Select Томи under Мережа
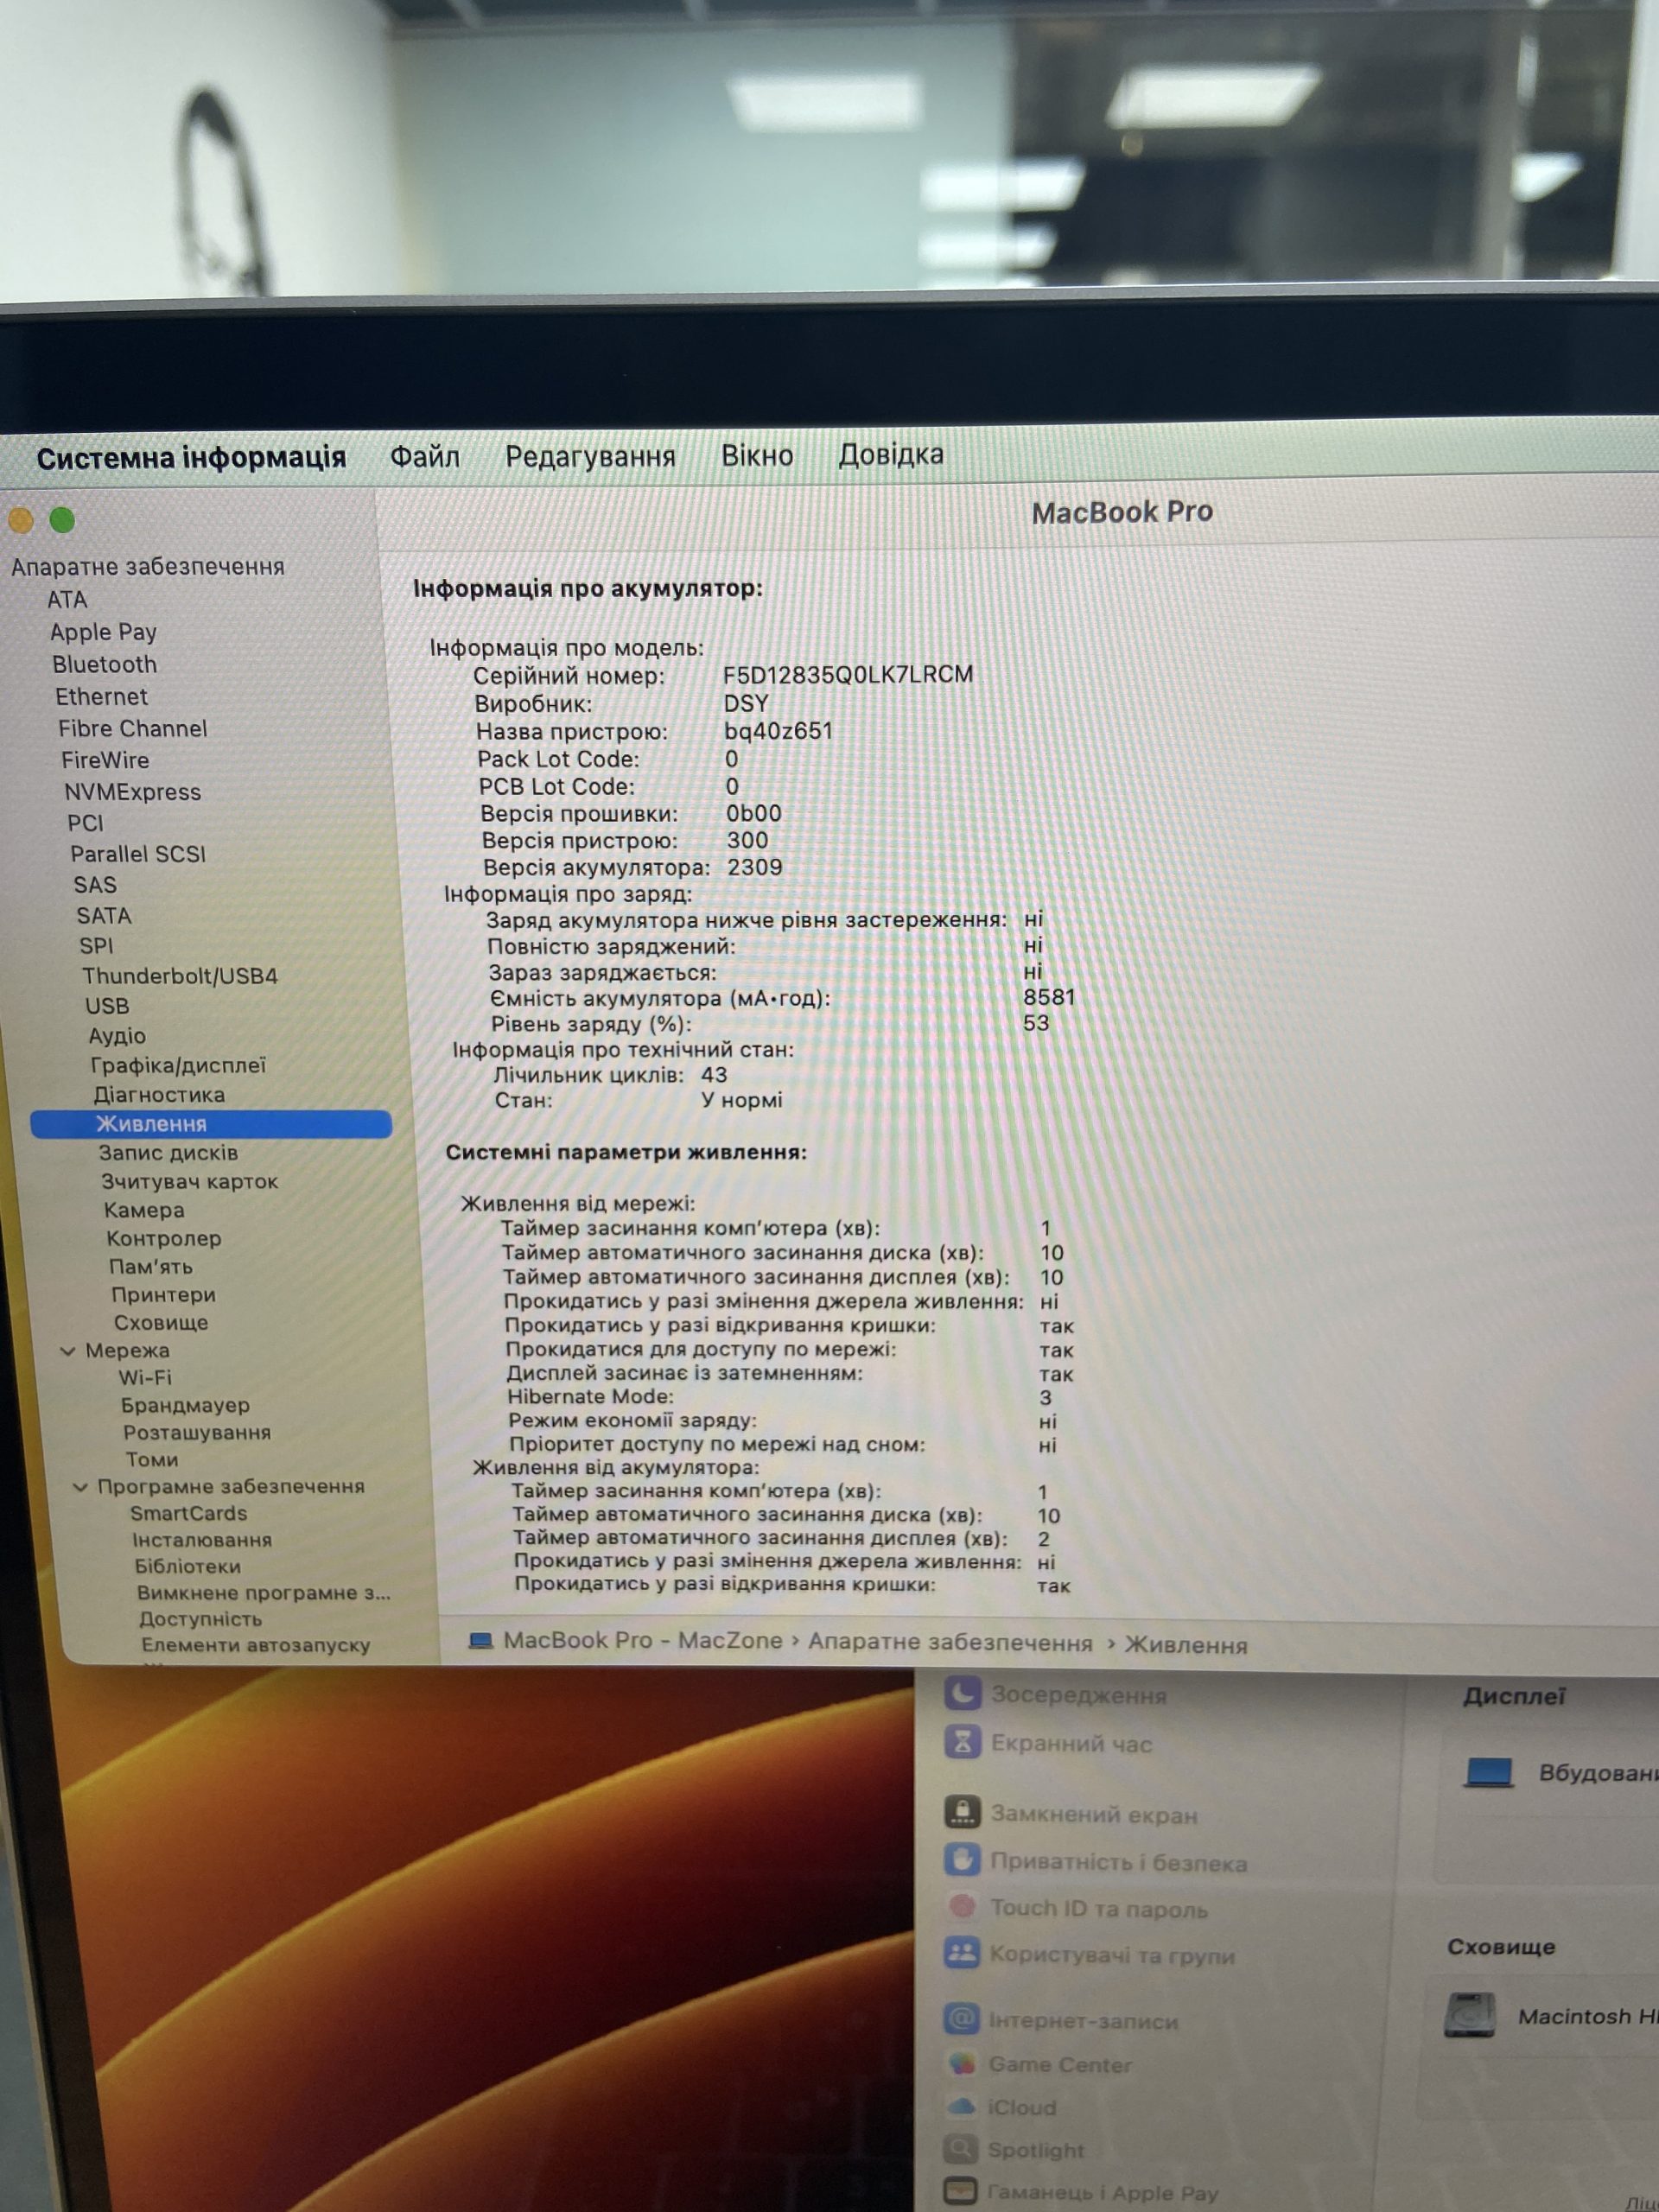 tap(152, 1460)
